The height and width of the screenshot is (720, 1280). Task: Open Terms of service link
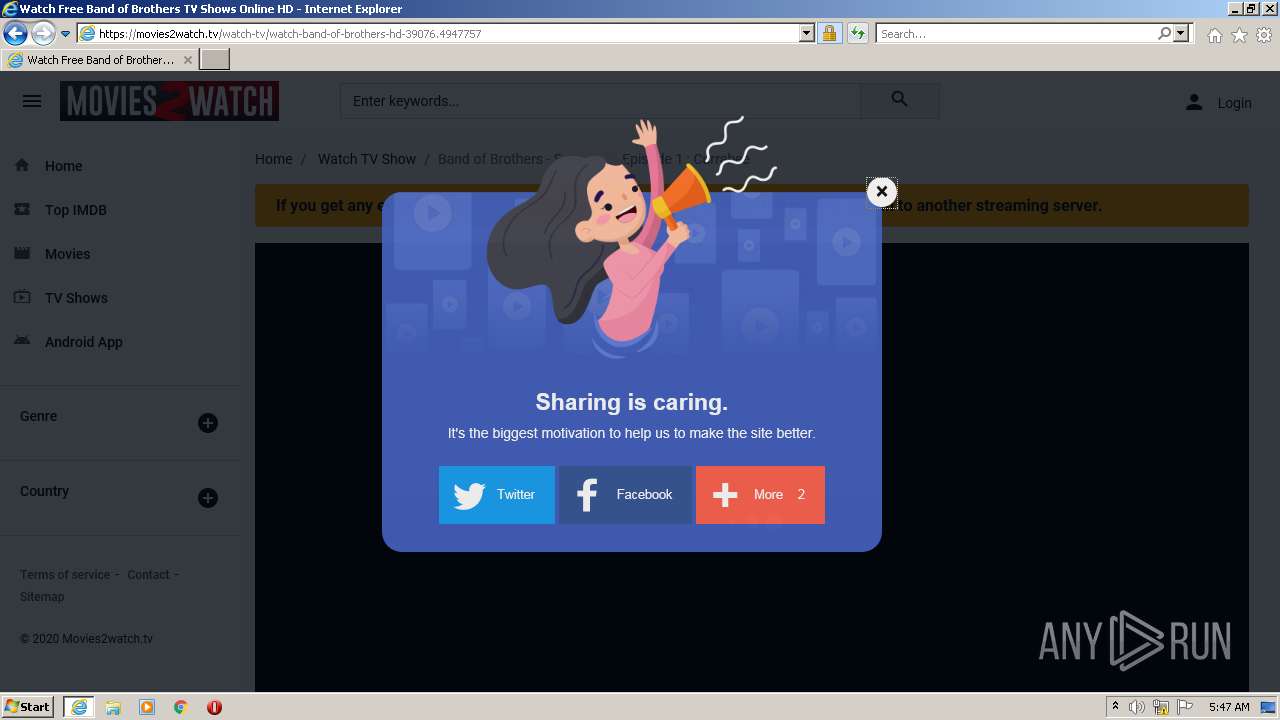tap(65, 575)
